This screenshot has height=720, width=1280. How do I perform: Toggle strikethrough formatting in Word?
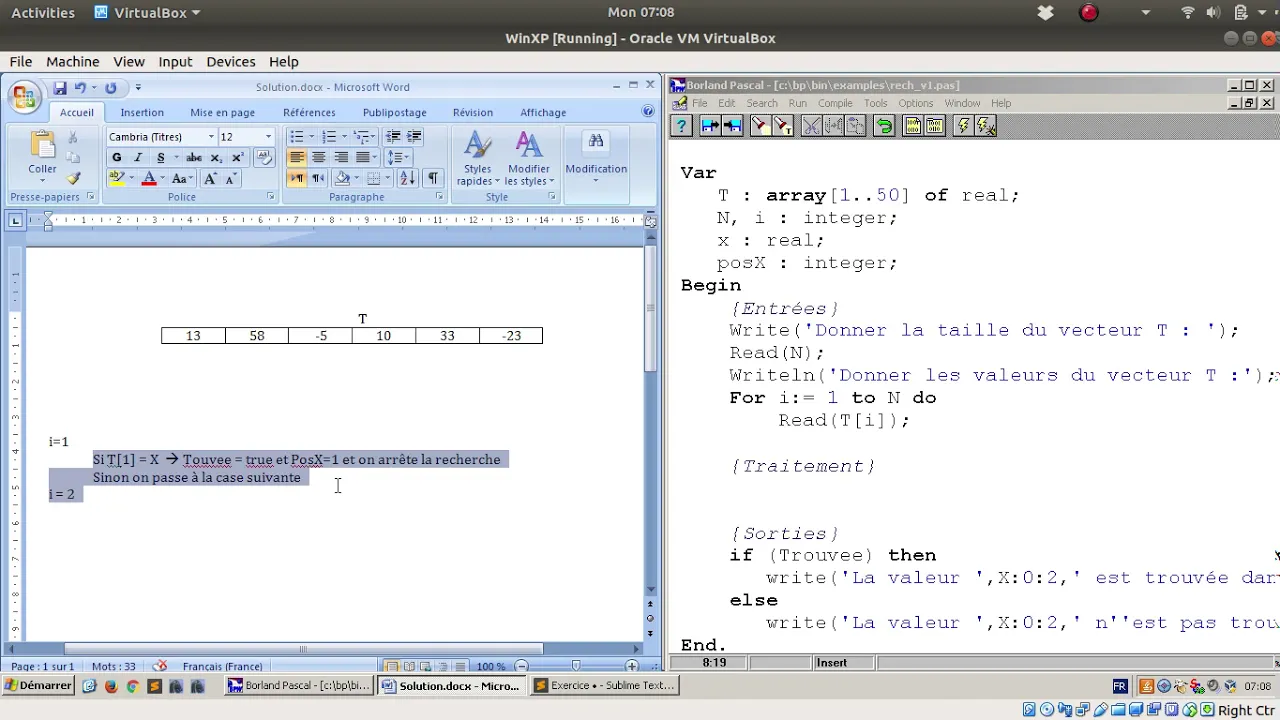click(x=194, y=158)
